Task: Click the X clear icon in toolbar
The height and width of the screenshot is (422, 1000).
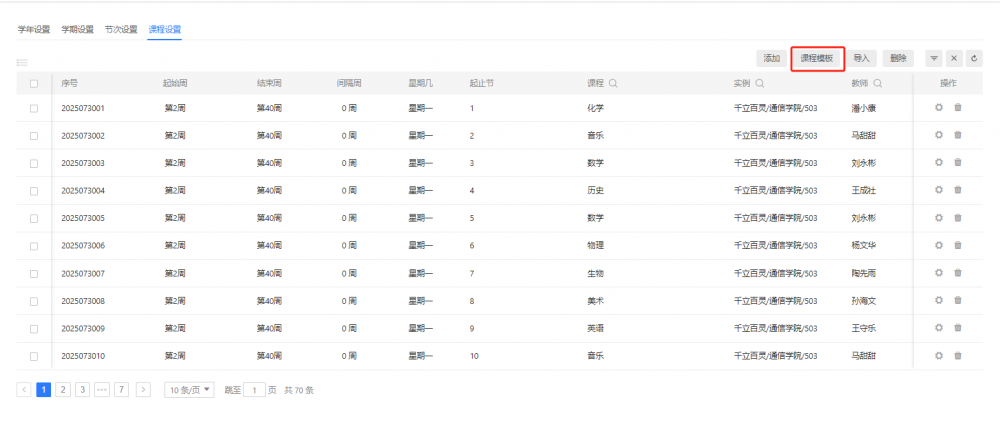Action: click(954, 59)
